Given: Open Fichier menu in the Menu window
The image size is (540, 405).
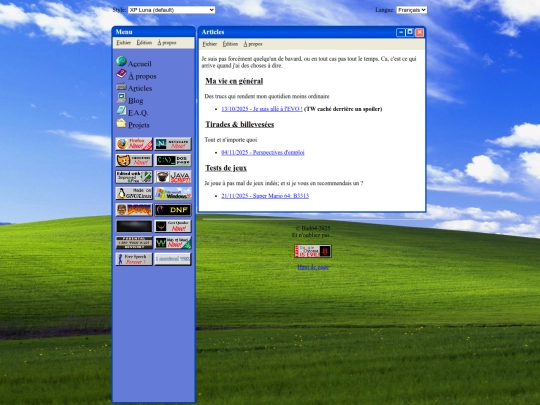Looking at the screenshot, I should tap(123, 43).
